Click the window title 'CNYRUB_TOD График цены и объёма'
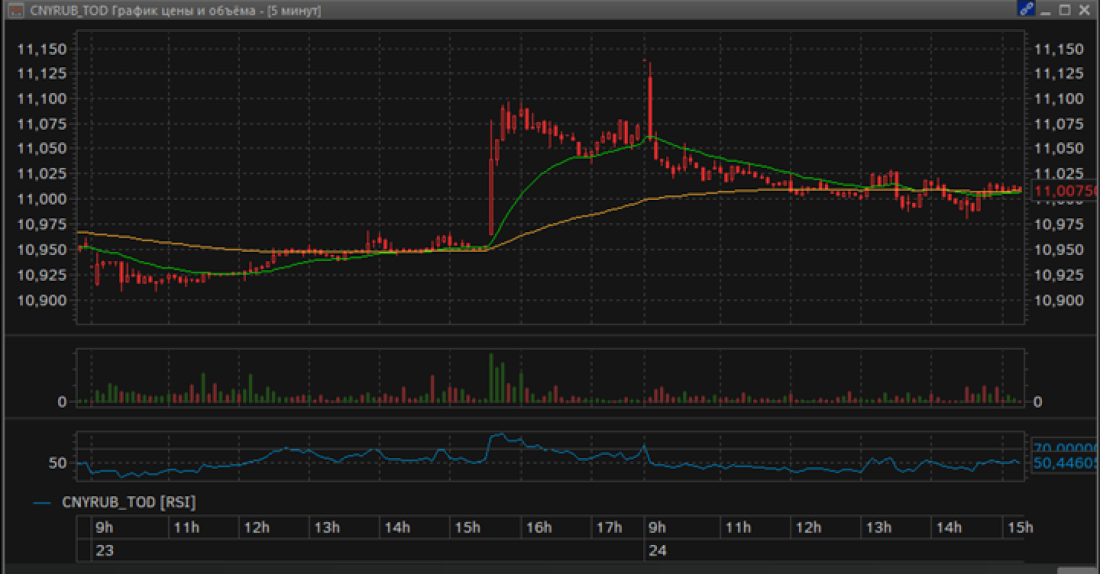The width and height of the screenshot is (1100, 574). click(x=142, y=11)
